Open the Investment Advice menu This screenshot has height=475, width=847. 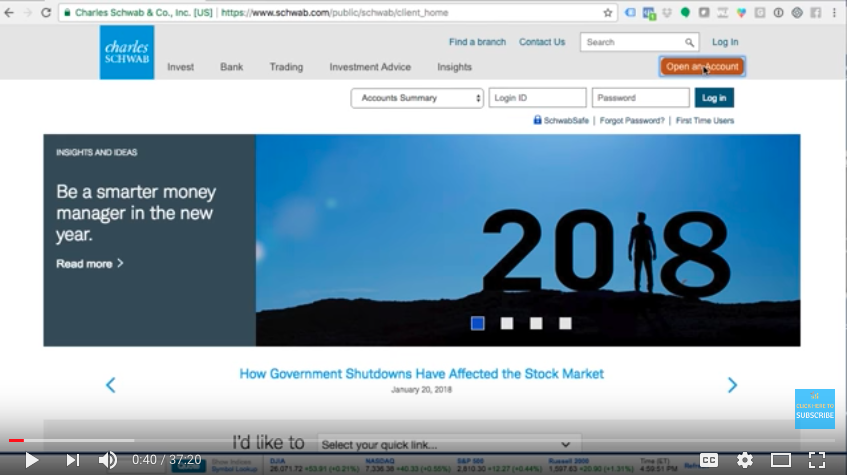point(370,67)
